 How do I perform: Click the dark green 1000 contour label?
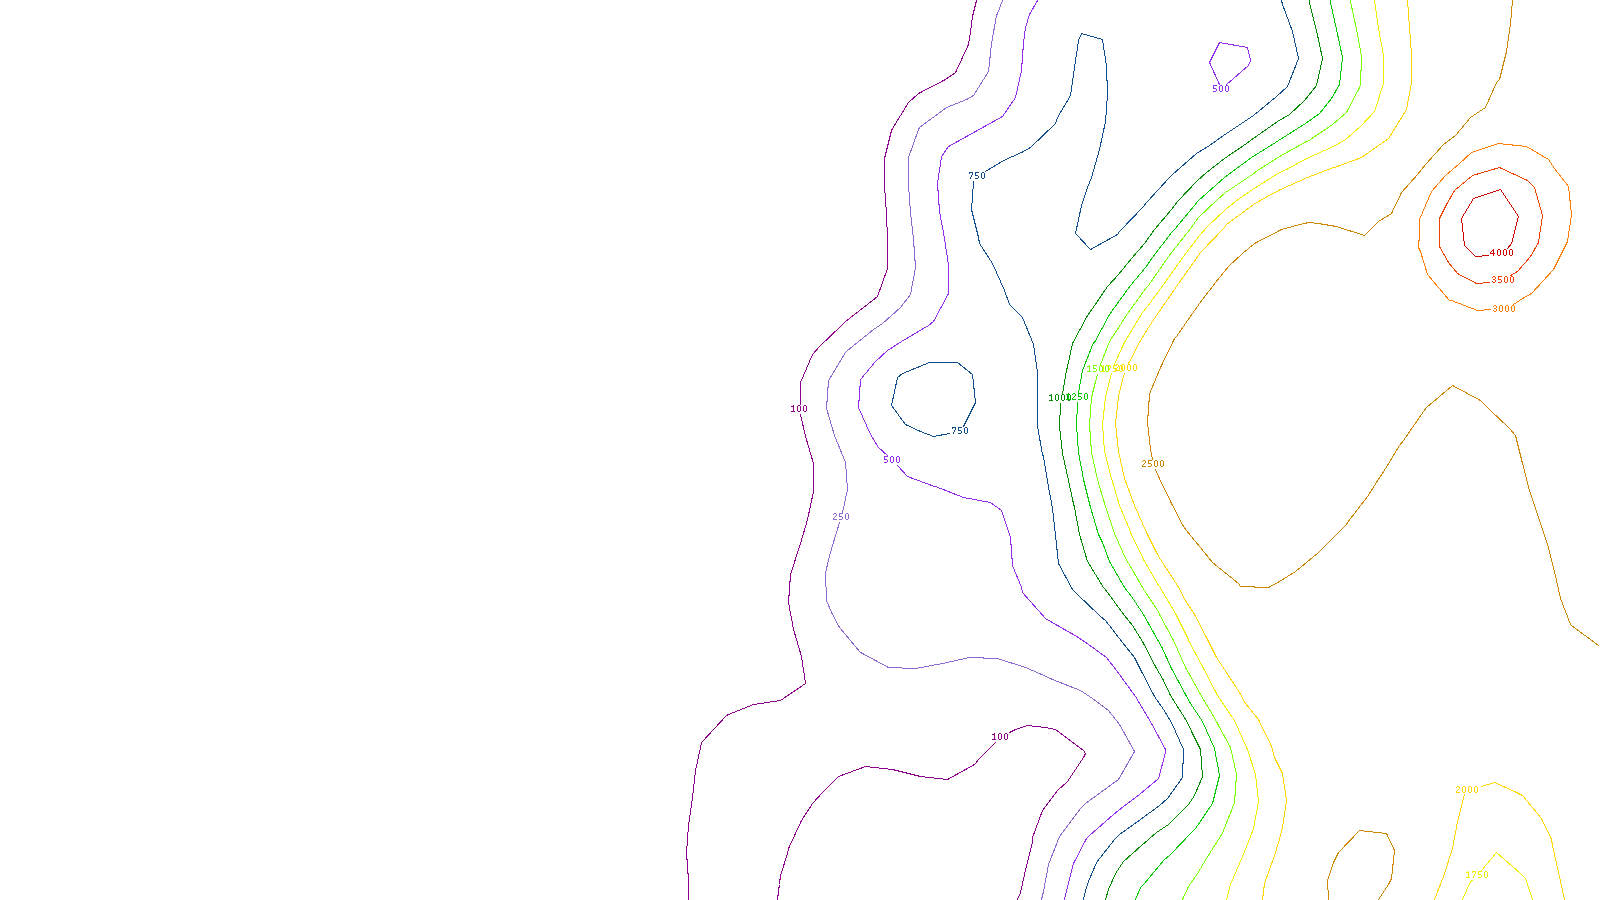tap(1059, 398)
